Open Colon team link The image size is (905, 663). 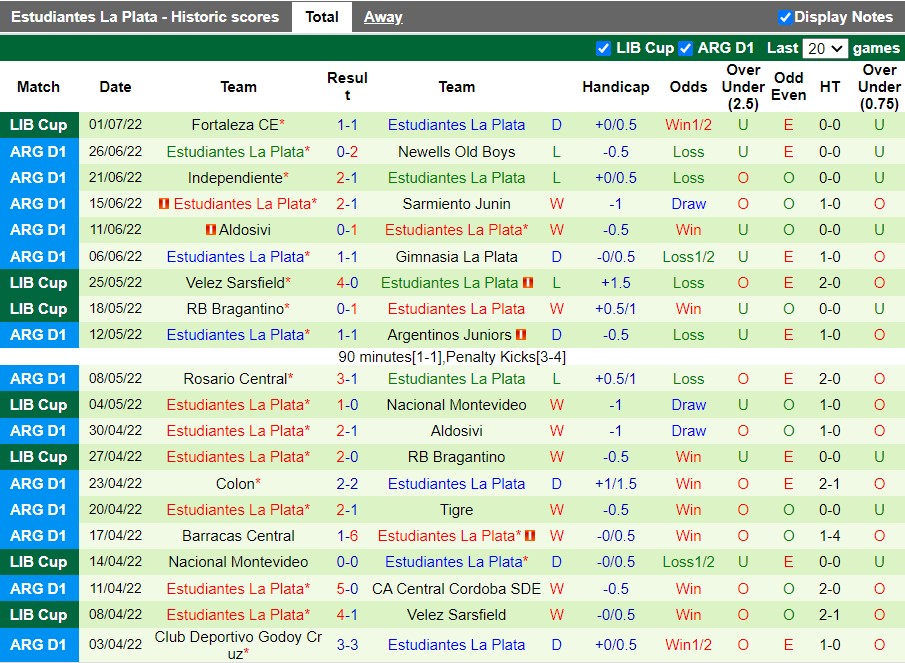click(235, 484)
